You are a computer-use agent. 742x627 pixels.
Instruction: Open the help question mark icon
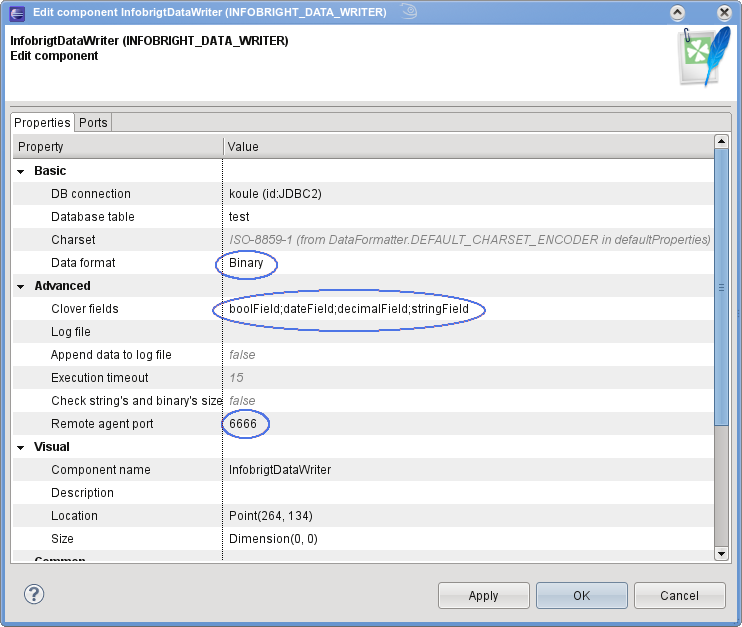pos(34,594)
